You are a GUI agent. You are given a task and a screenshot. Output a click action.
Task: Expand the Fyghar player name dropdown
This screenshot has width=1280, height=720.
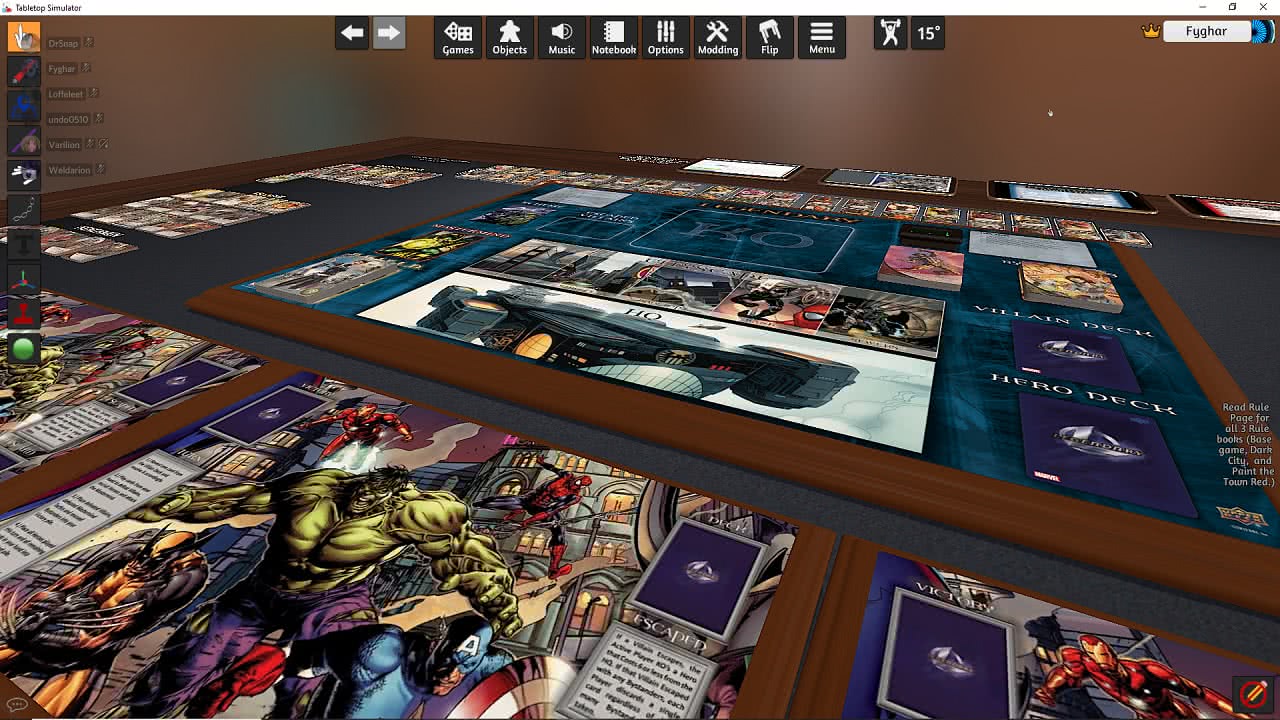(x=1206, y=31)
